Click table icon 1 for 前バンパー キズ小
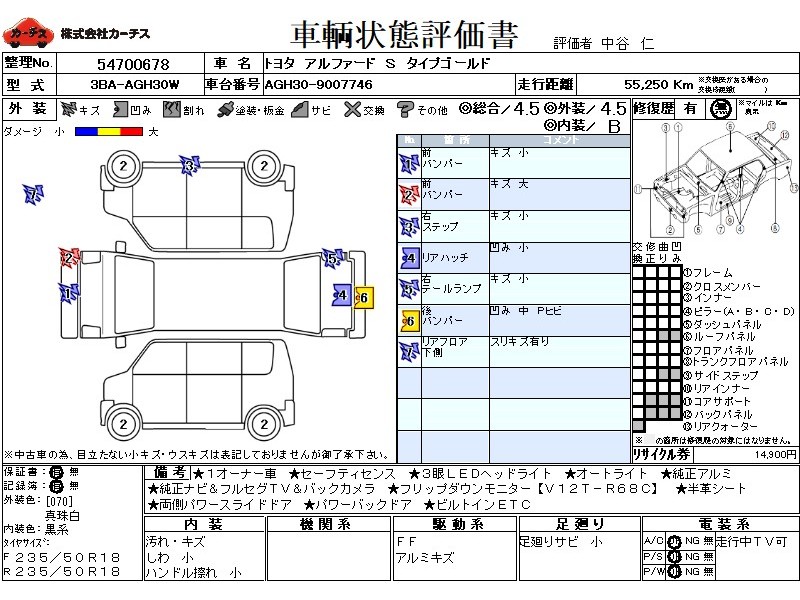Image resolution: width=800 pixels, height=600 pixels. (409, 164)
